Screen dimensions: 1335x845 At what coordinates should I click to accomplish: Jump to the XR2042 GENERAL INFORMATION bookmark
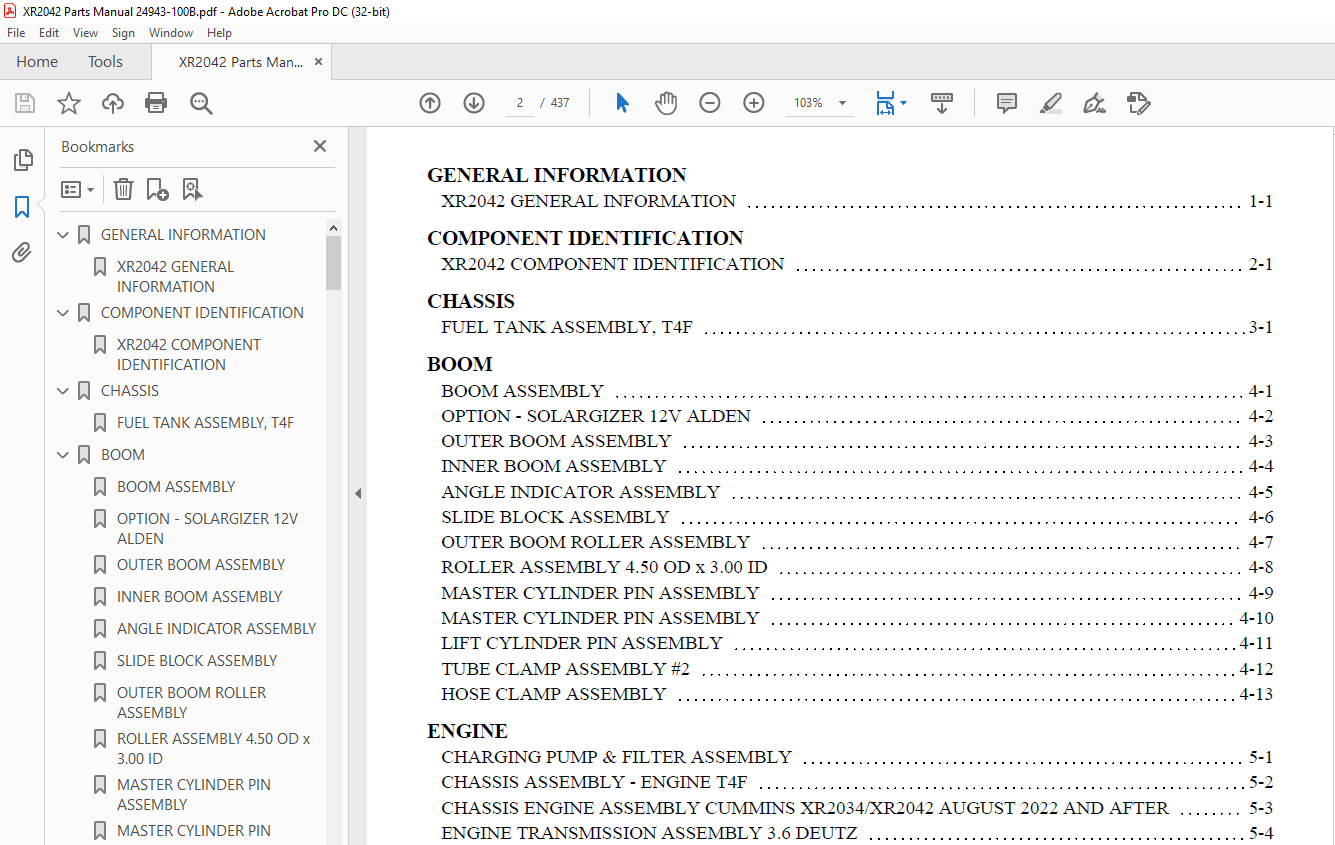coord(176,277)
